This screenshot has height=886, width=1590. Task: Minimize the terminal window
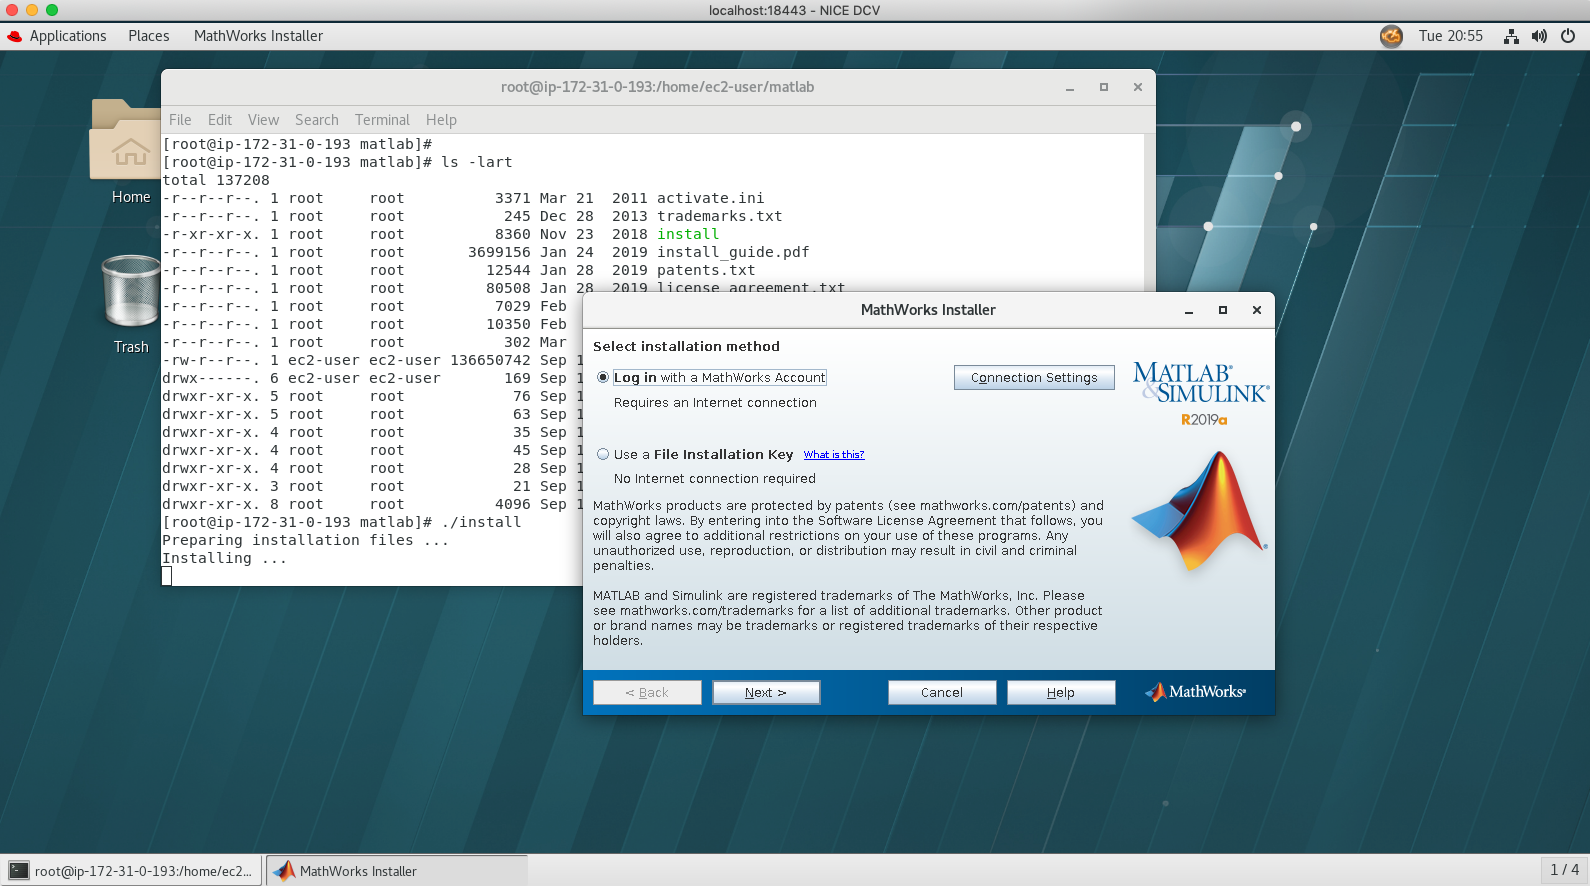tap(1070, 88)
